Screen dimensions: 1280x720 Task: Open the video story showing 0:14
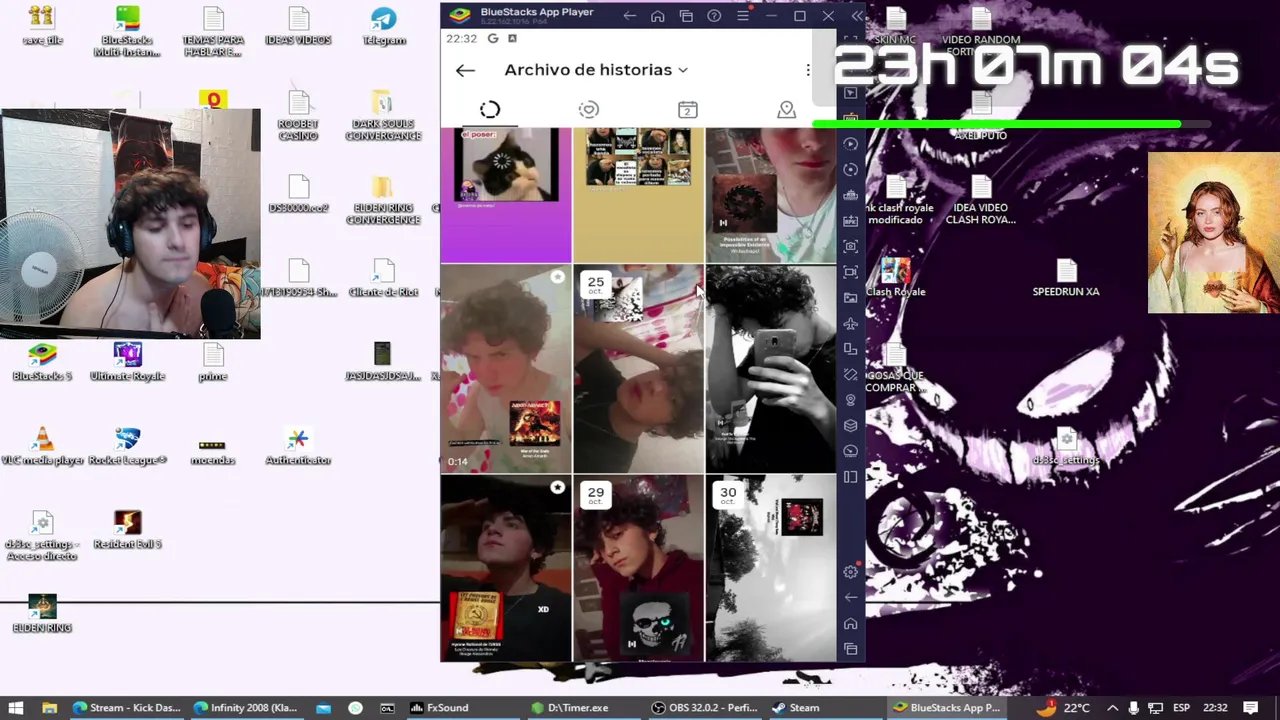506,369
